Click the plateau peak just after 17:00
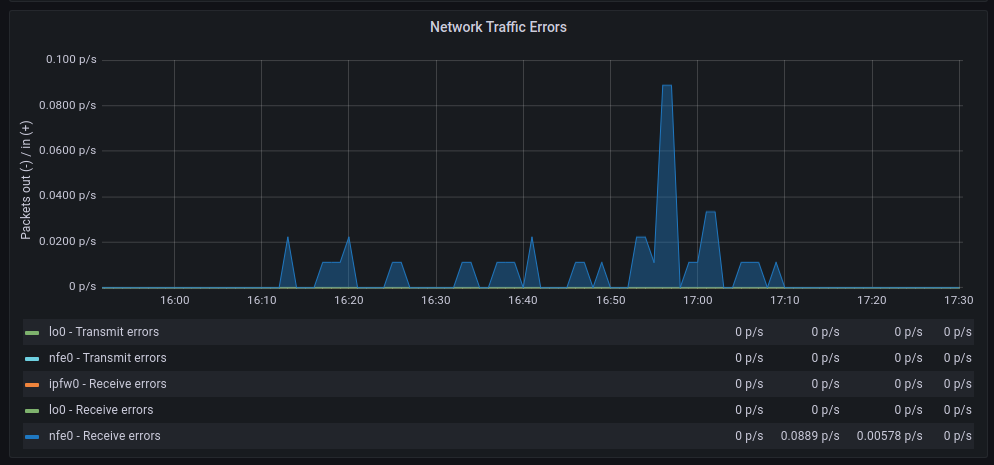This screenshot has height=465, width=994. coord(710,212)
